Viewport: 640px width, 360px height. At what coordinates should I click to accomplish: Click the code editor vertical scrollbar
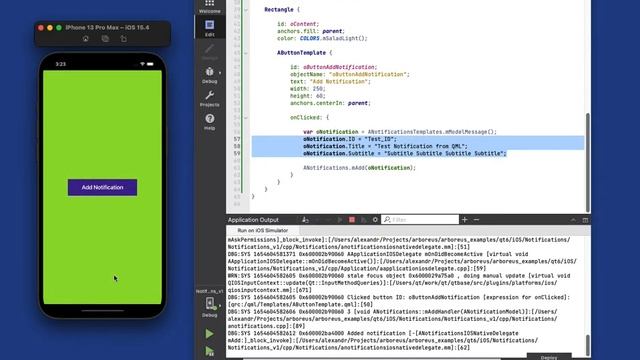[x=588, y=162]
